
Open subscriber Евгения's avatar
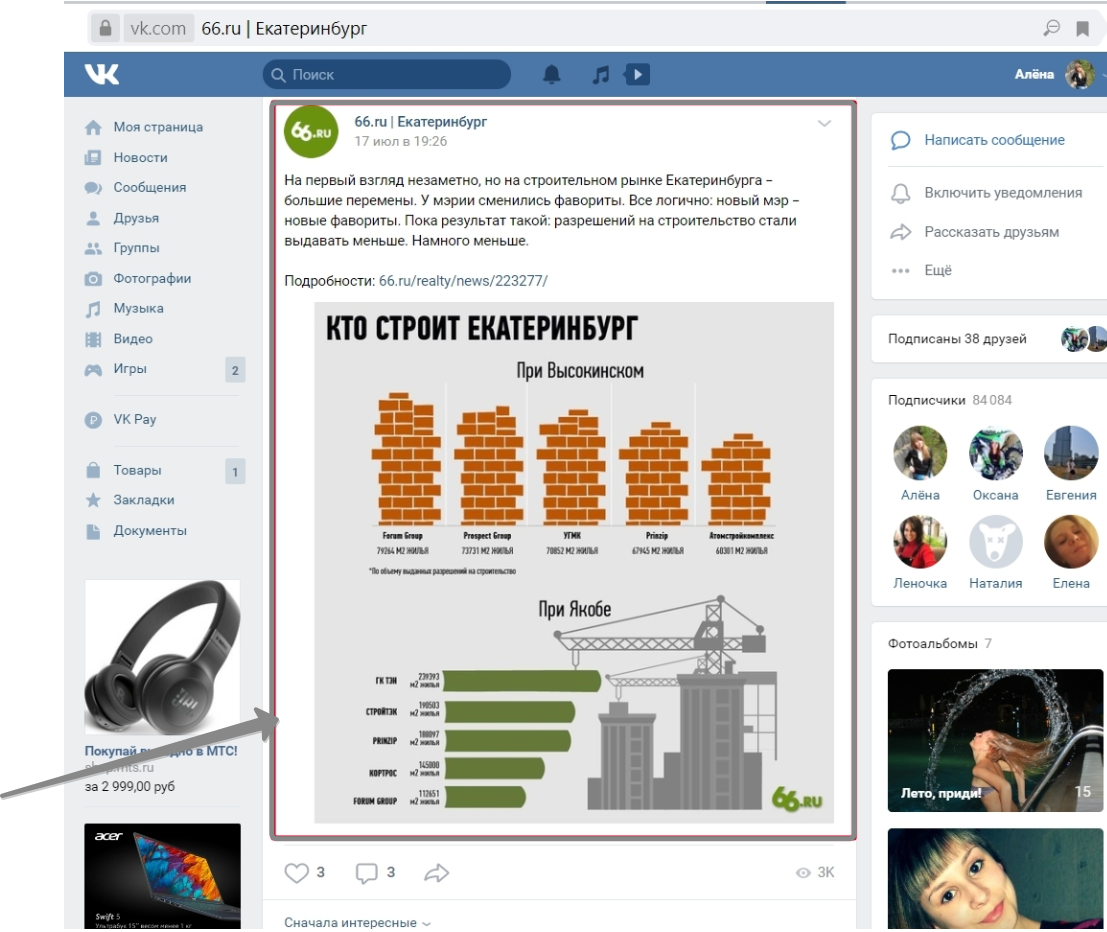click(1071, 453)
